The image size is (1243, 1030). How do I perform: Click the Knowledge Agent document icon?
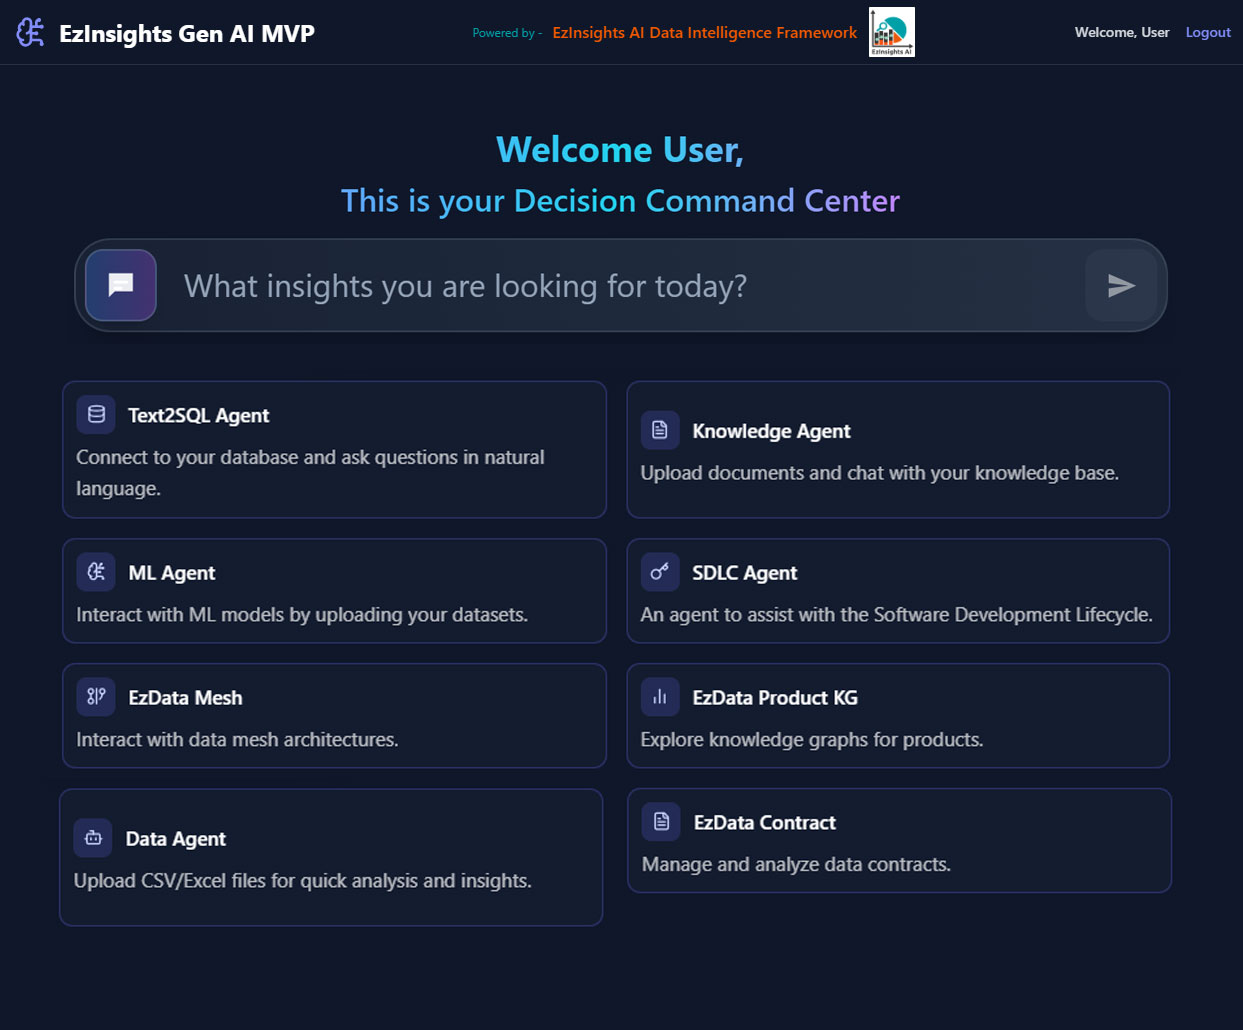coord(660,430)
